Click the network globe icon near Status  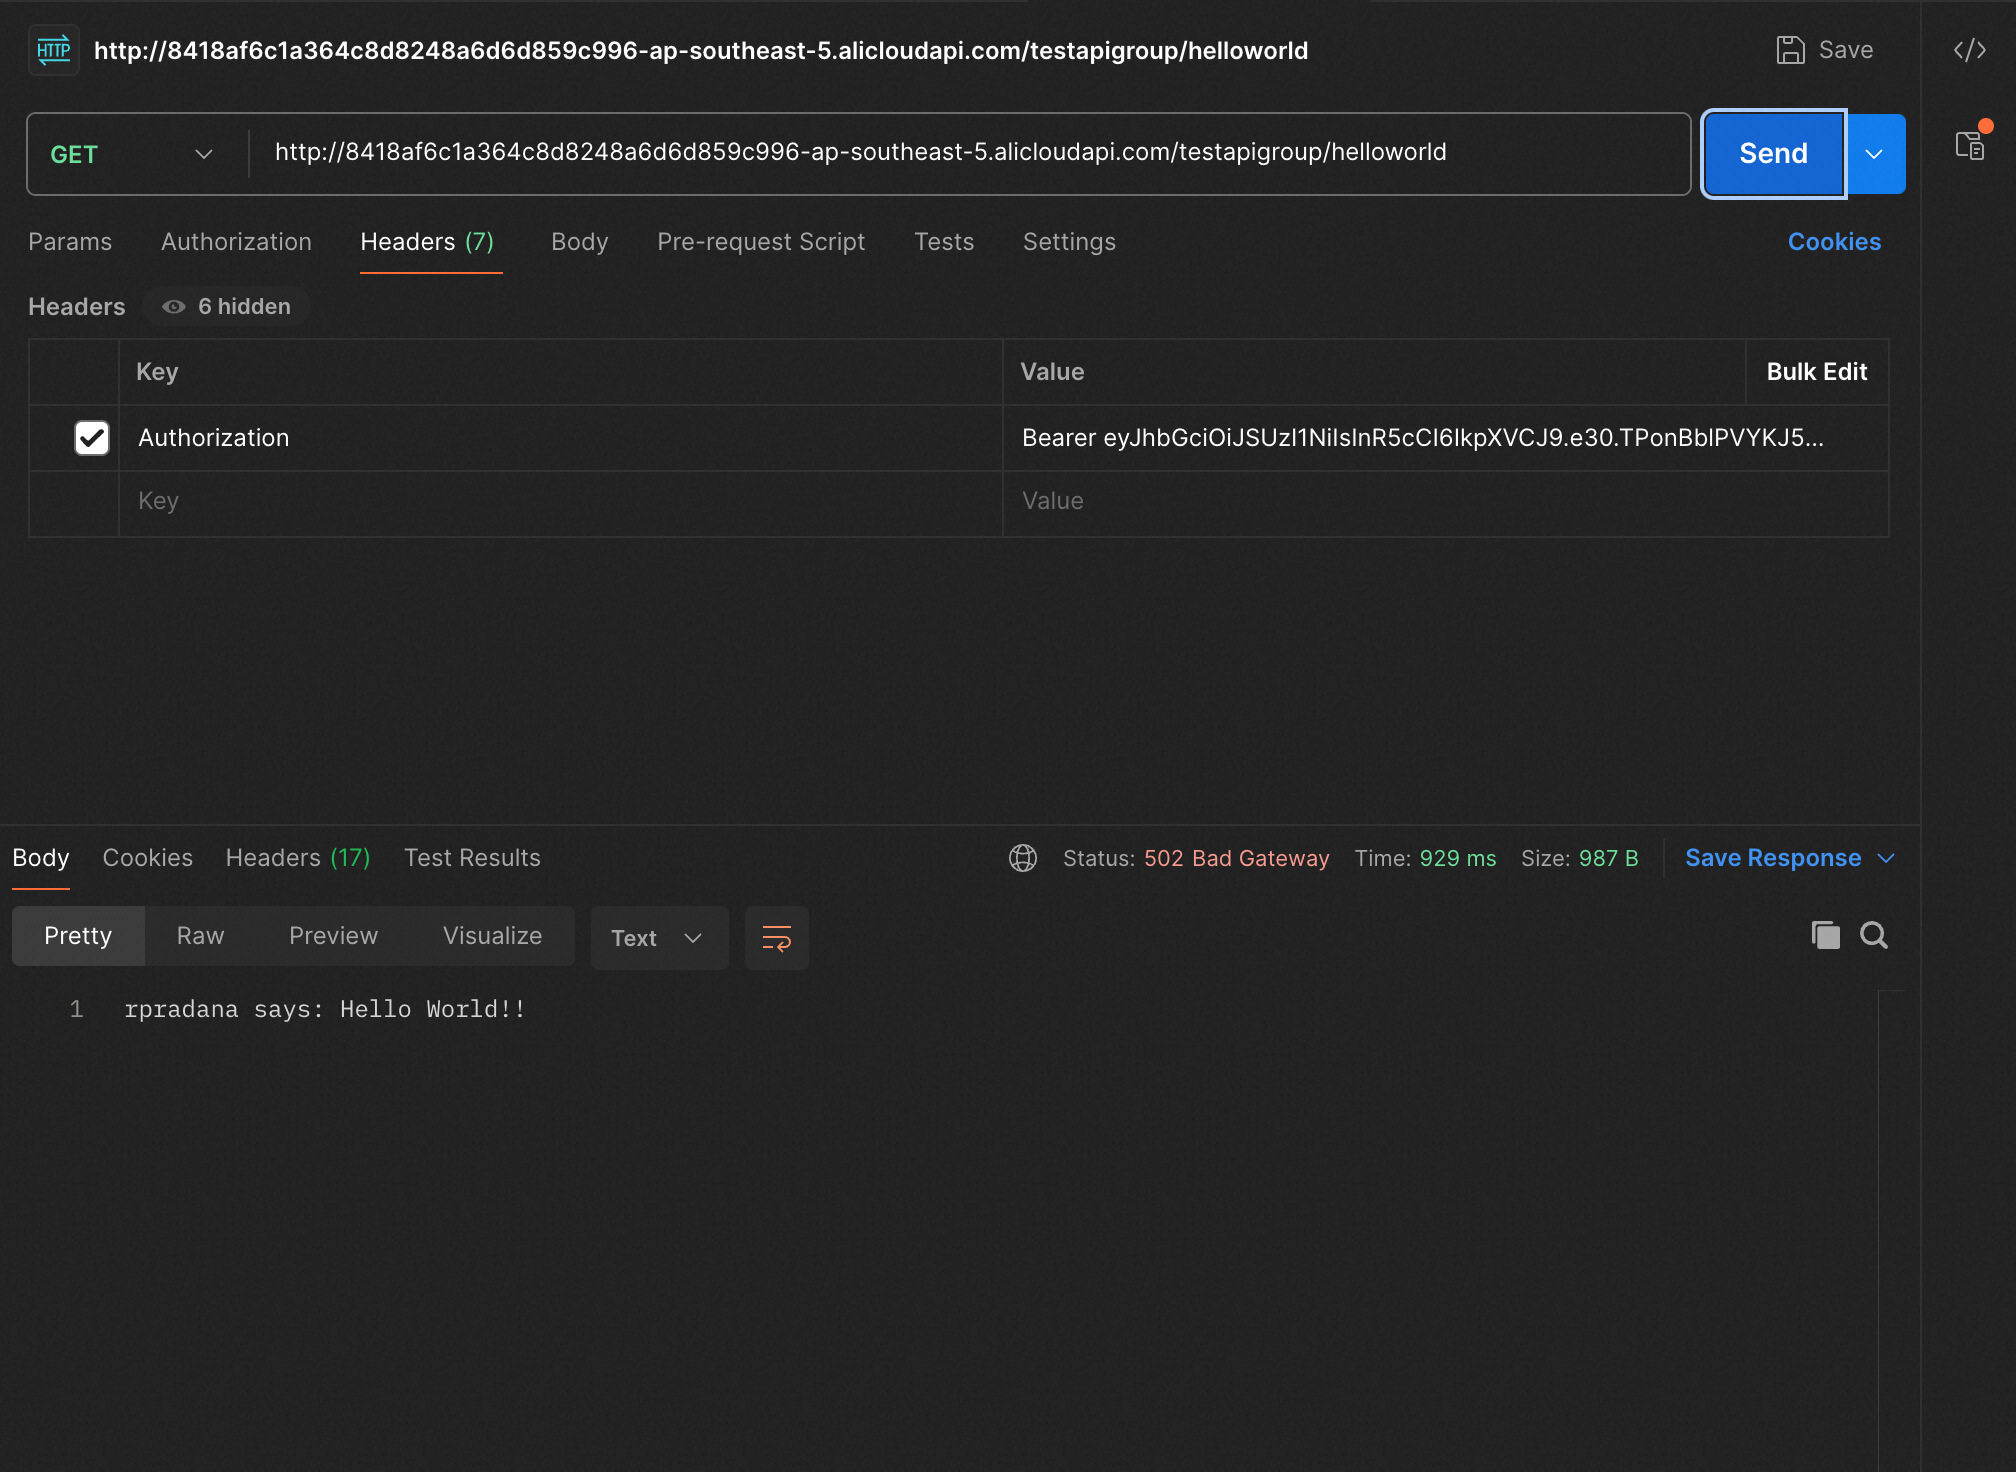tap(1022, 858)
